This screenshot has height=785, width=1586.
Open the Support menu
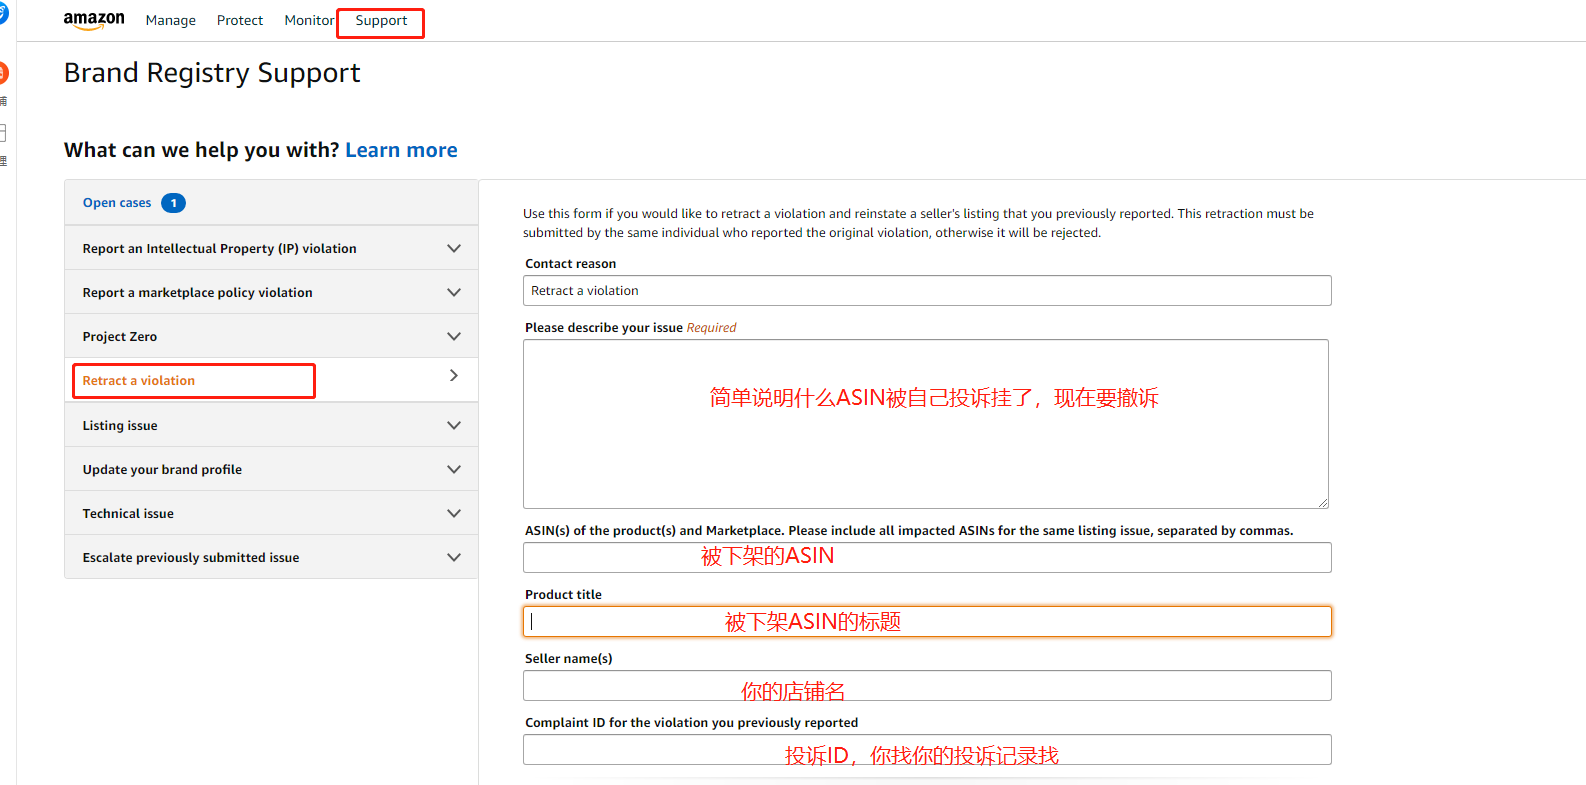click(x=381, y=21)
